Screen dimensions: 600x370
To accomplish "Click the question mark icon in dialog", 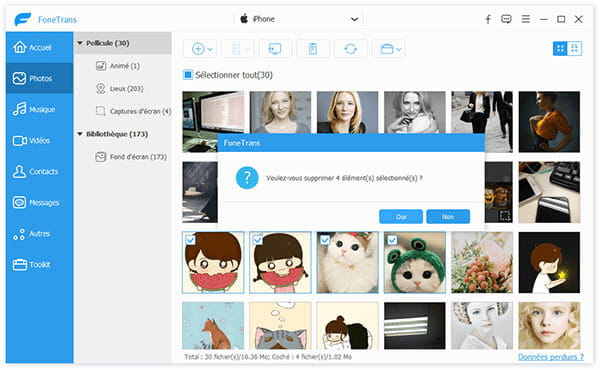I will pyautogui.click(x=247, y=178).
